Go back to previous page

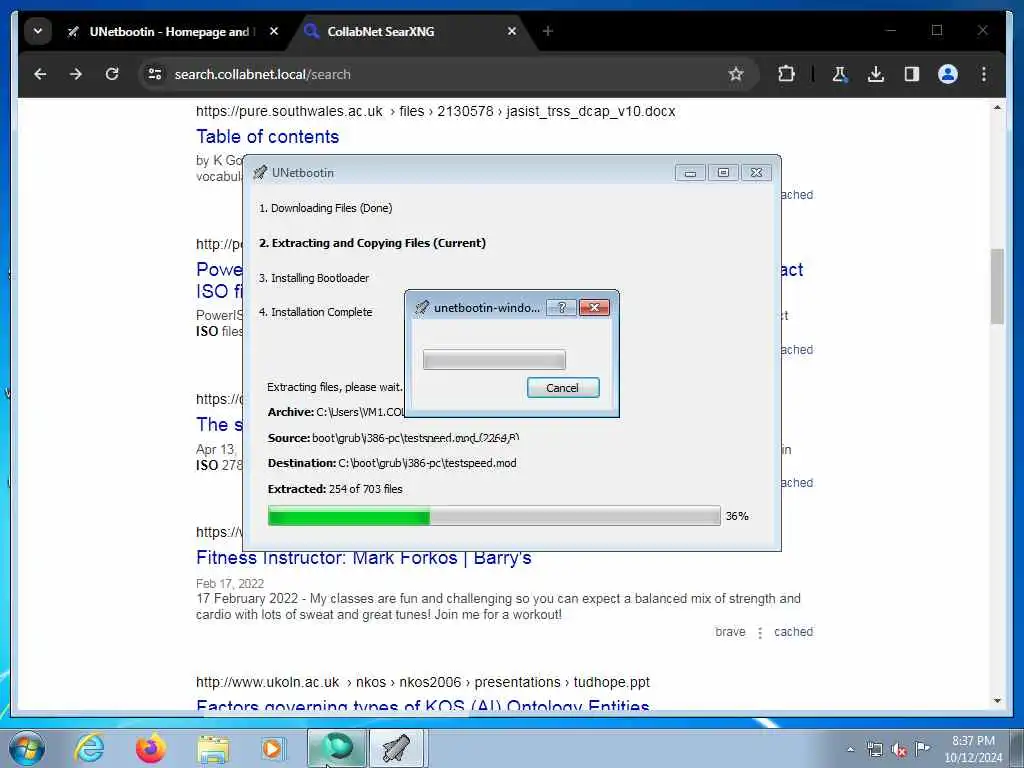40,74
